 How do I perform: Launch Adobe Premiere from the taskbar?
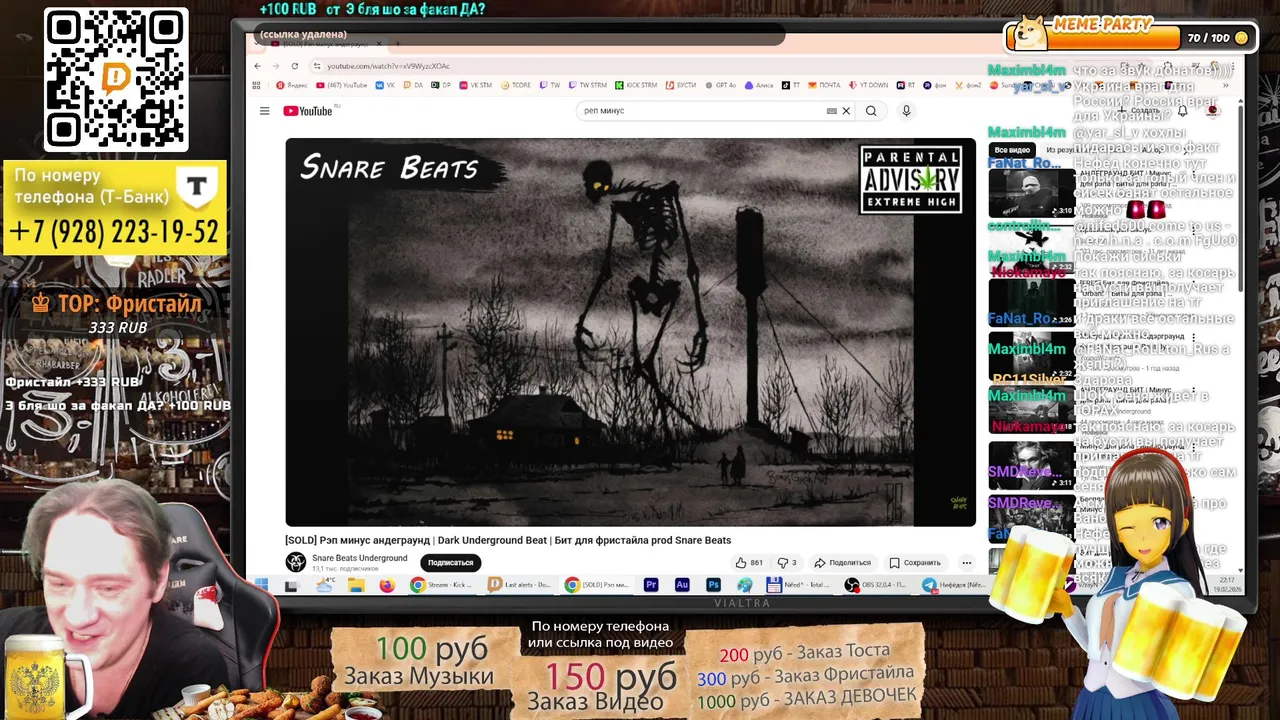651,585
